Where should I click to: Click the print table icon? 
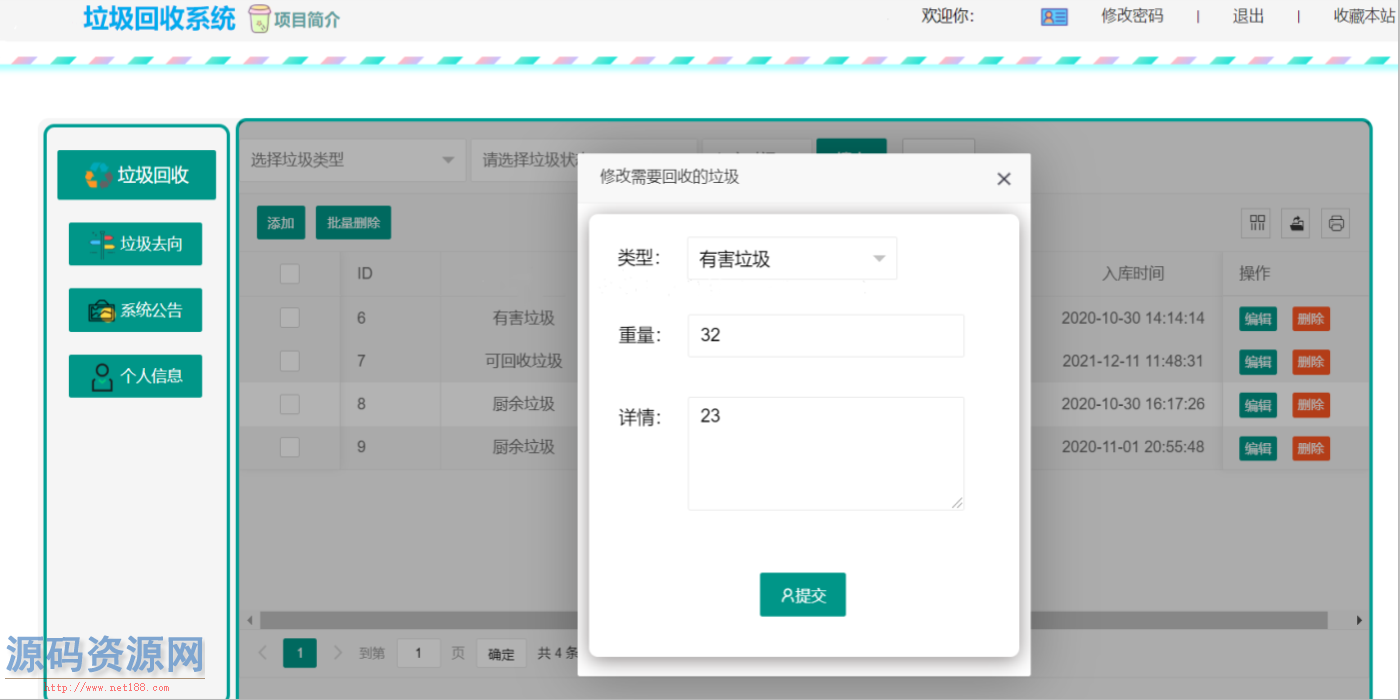1336,223
